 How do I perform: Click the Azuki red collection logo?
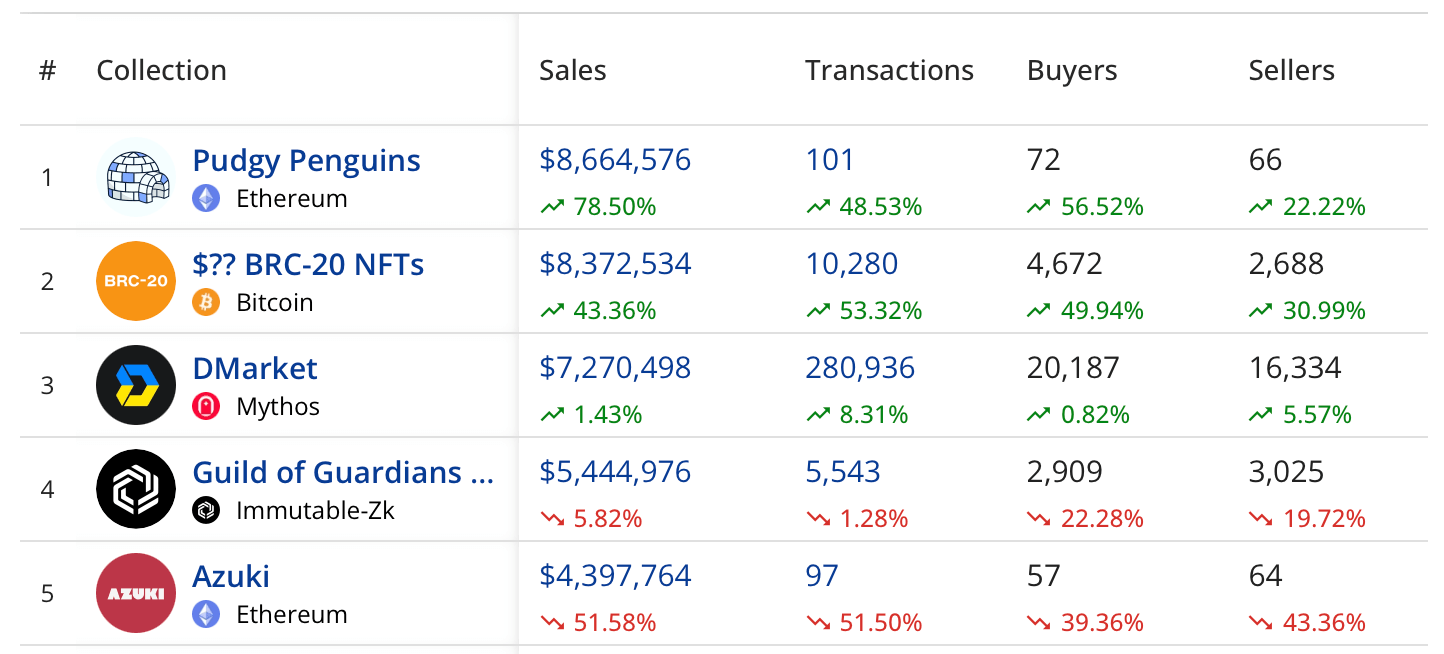click(x=135, y=593)
